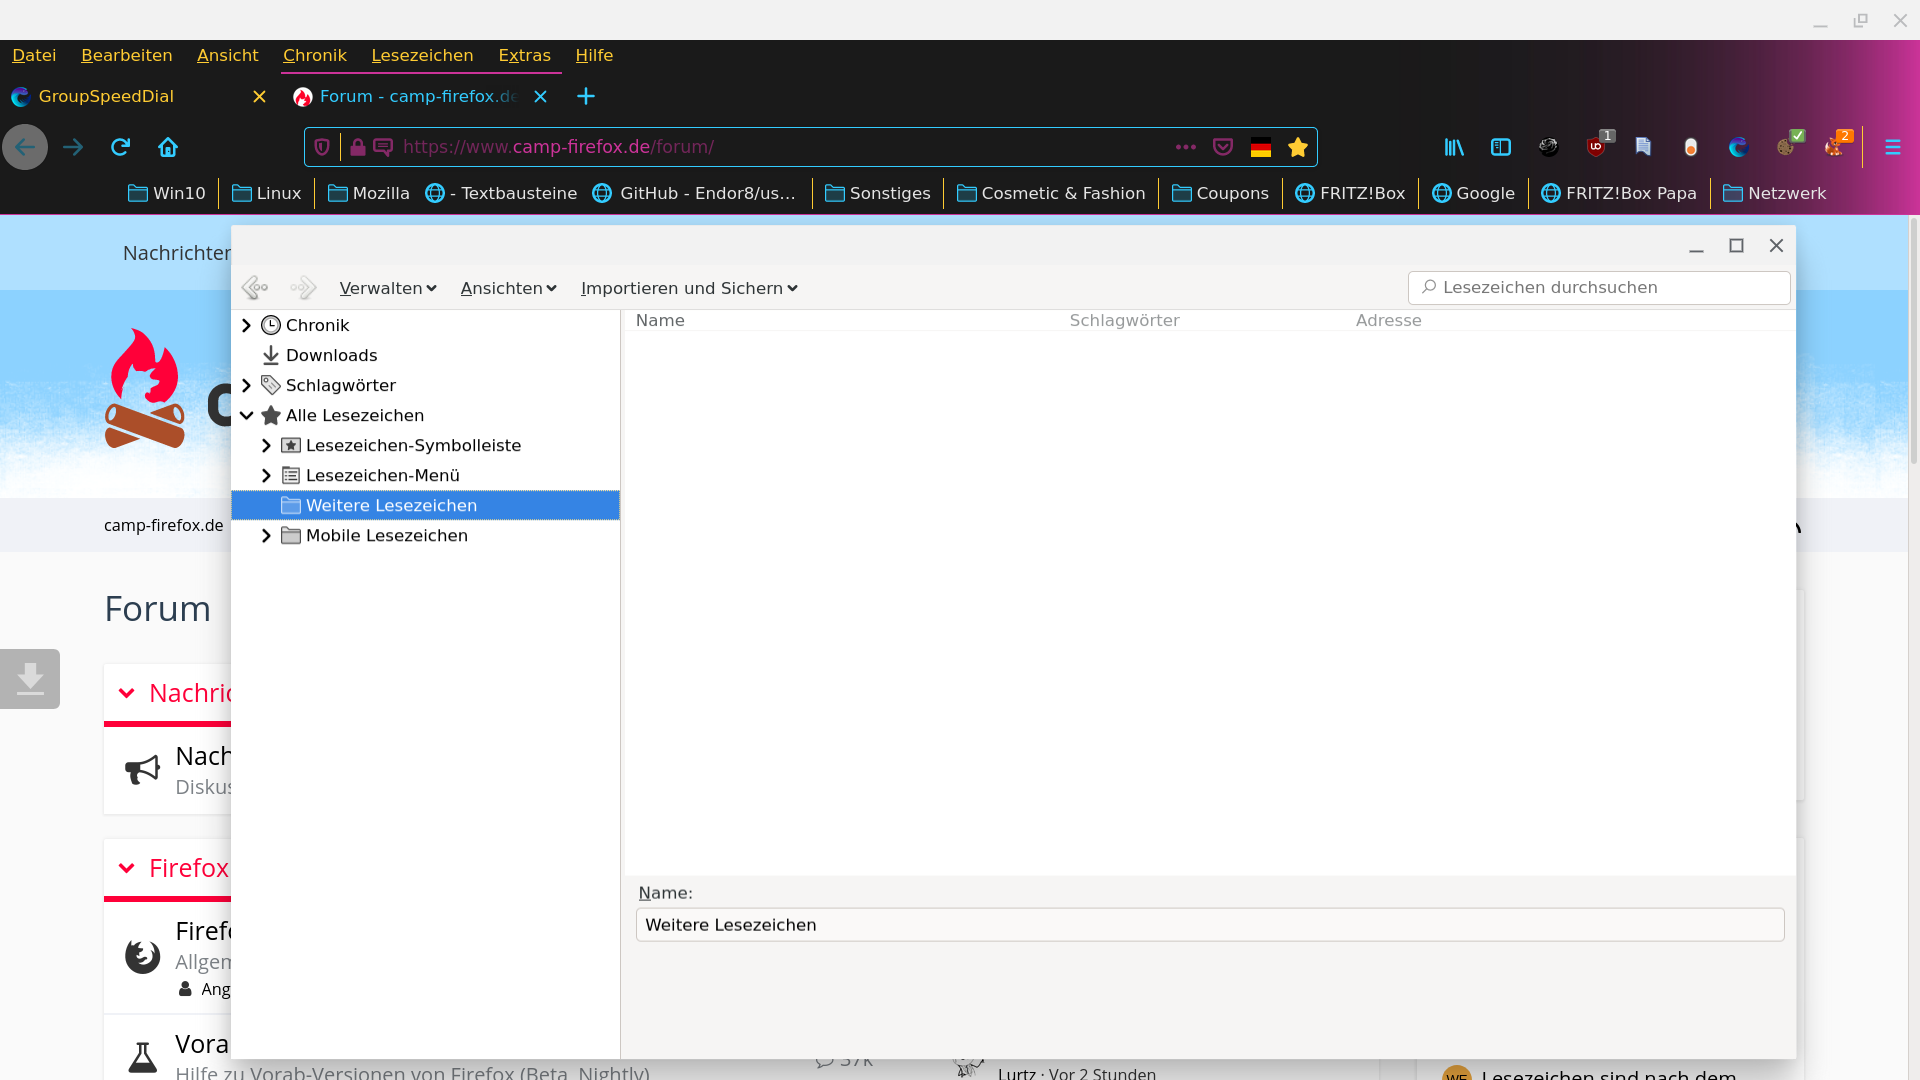Go to the home page via the house icon
Screen dimensions: 1920x1080
(x=168, y=147)
